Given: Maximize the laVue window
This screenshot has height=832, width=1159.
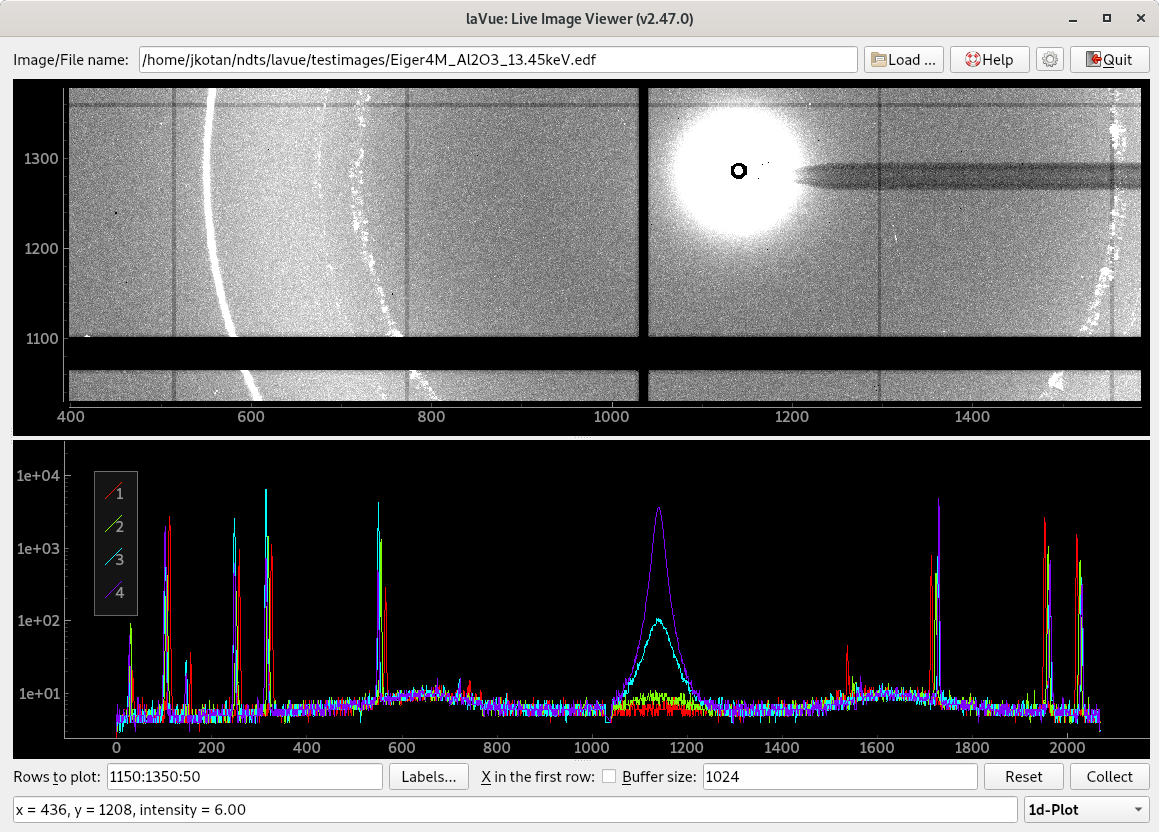Looking at the screenshot, I should tap(1107, 19).
